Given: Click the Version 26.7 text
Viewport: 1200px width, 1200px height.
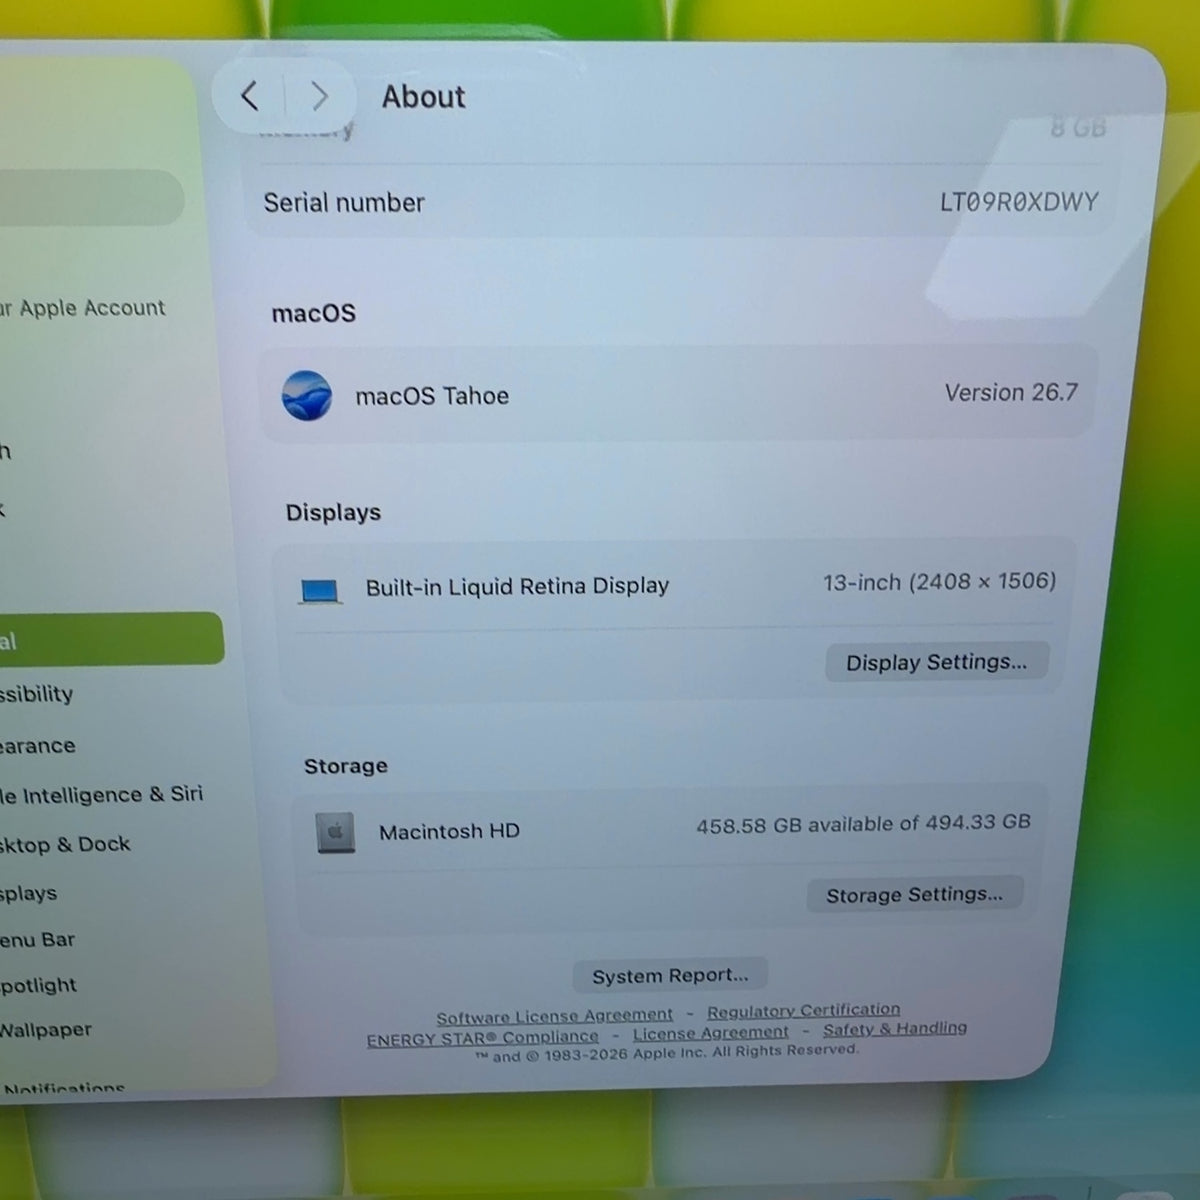Looking at the screenshot, I should coord(1011,393).
